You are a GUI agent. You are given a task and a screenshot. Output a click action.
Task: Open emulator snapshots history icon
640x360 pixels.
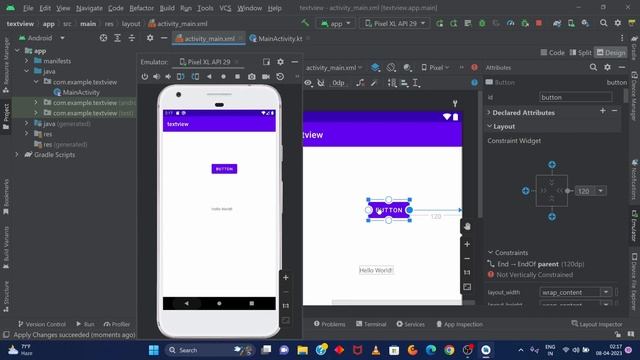tap(280, 77)
